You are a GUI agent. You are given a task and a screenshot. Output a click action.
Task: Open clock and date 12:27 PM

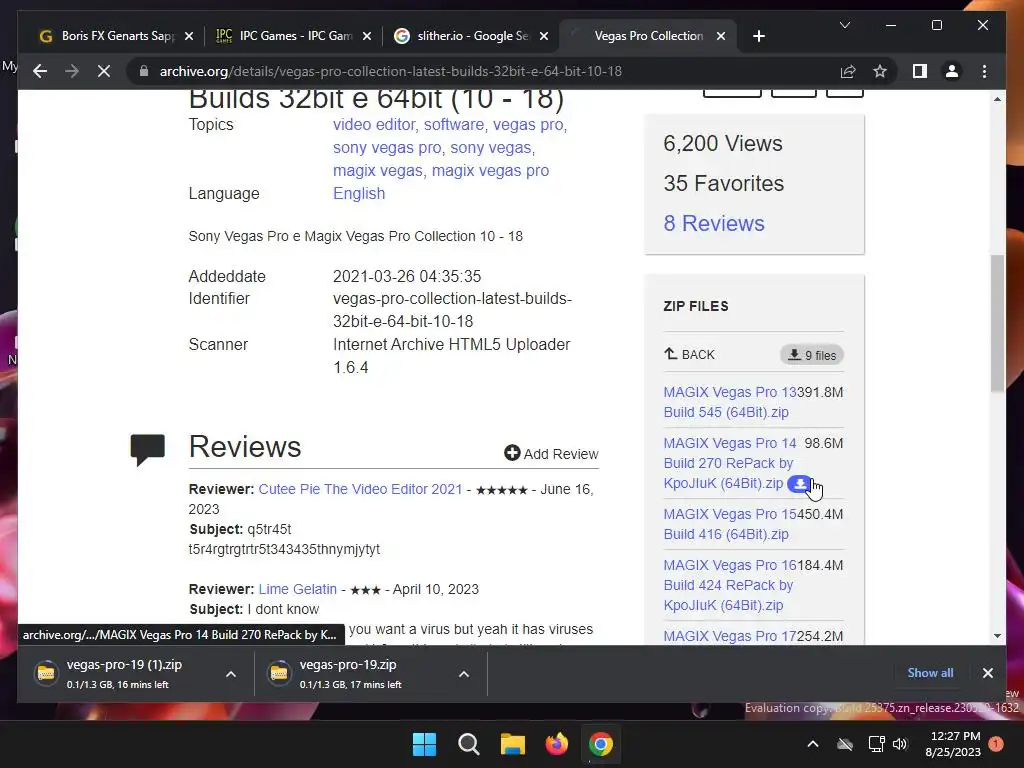click(953, 744)
